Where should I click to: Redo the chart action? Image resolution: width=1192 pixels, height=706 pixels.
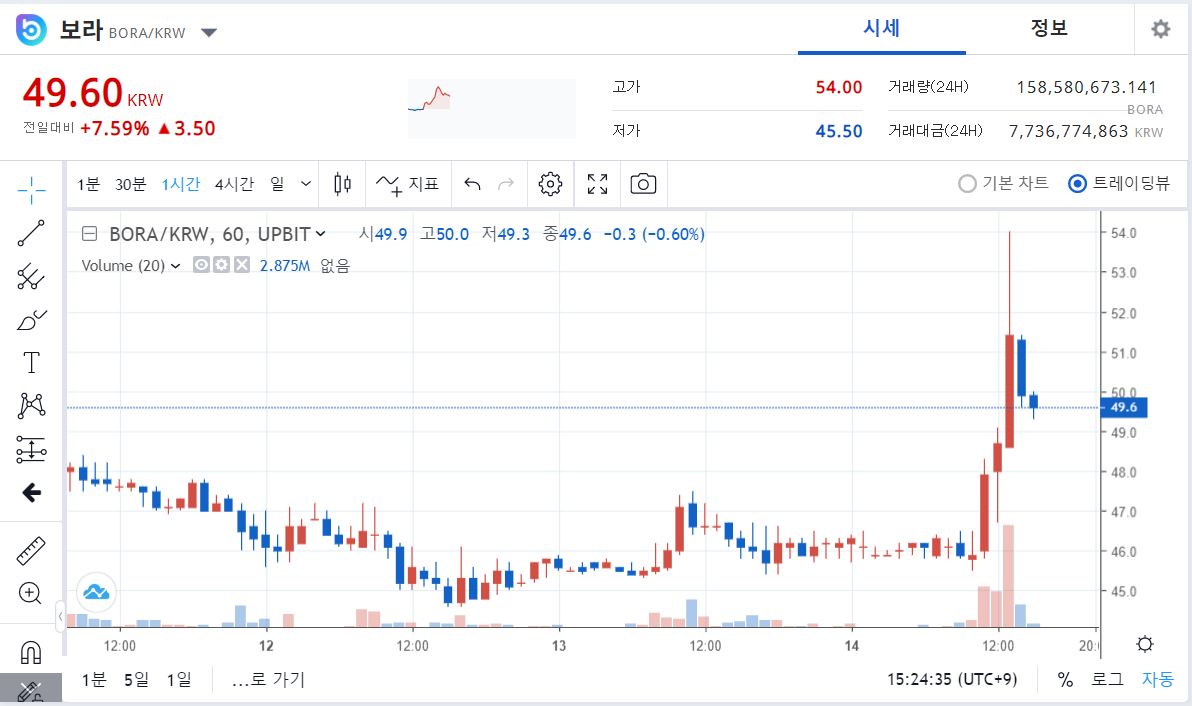coord(506,184)
